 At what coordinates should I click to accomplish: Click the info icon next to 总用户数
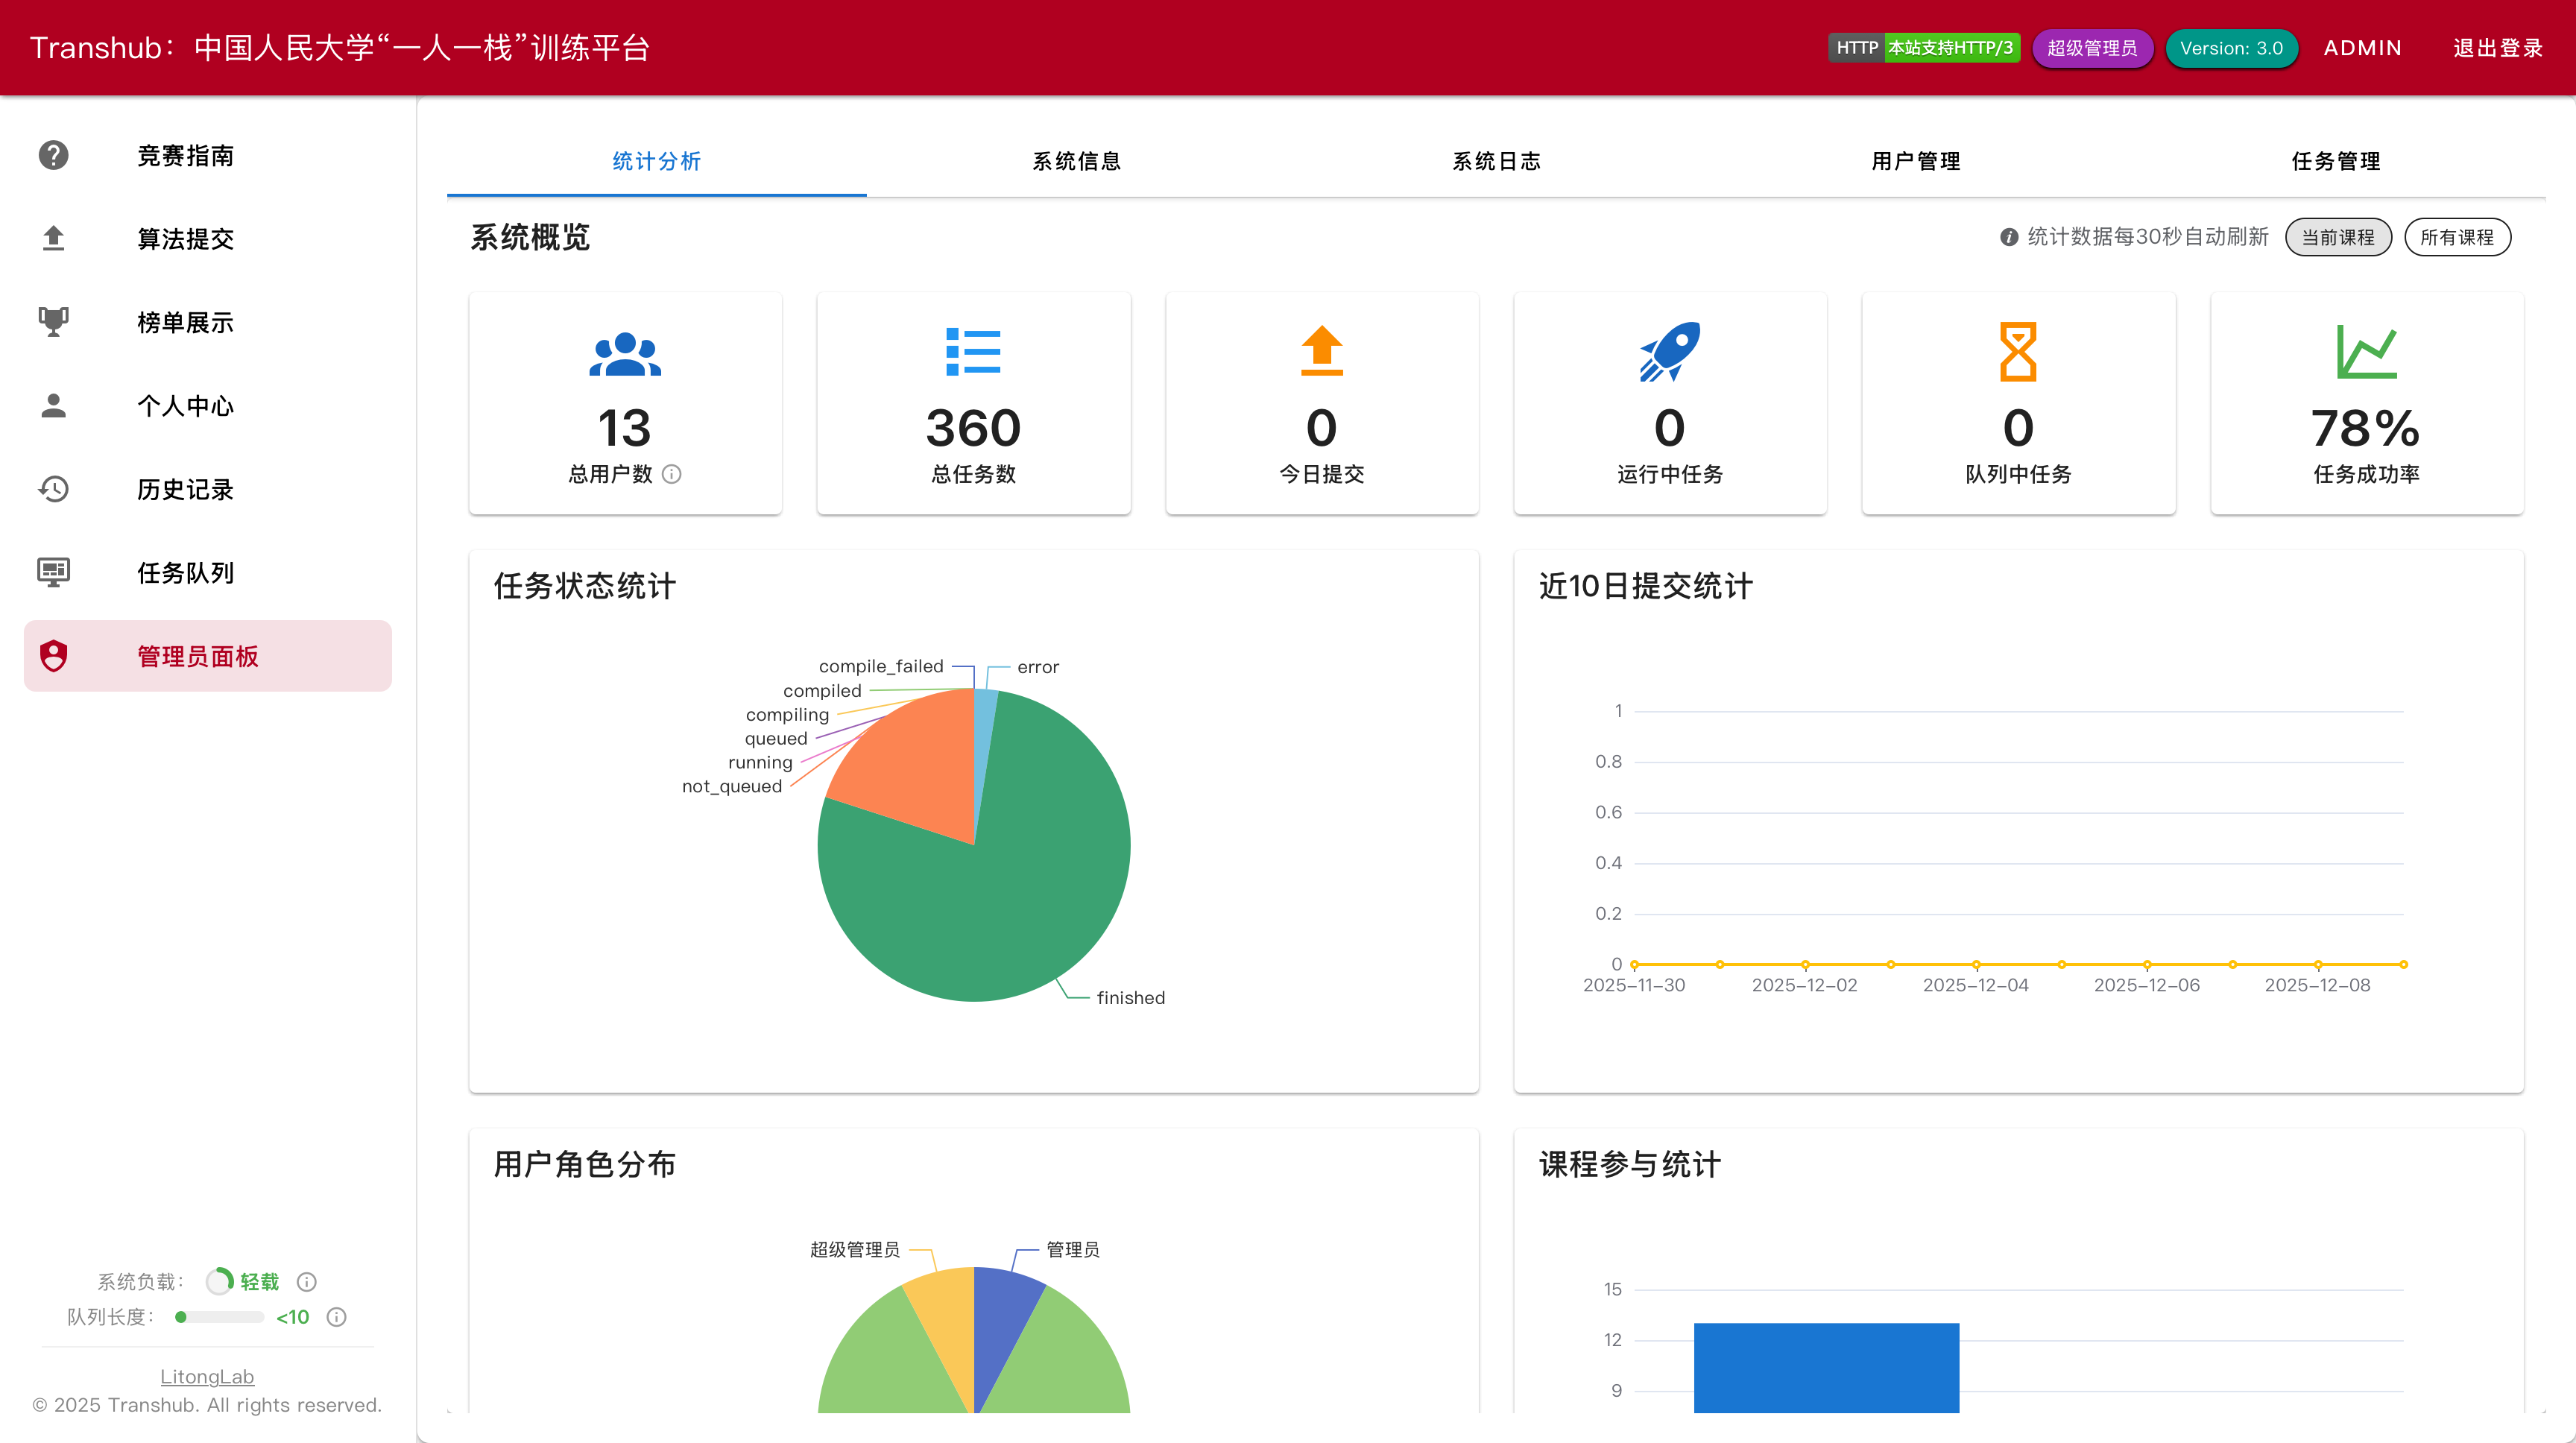672,474
